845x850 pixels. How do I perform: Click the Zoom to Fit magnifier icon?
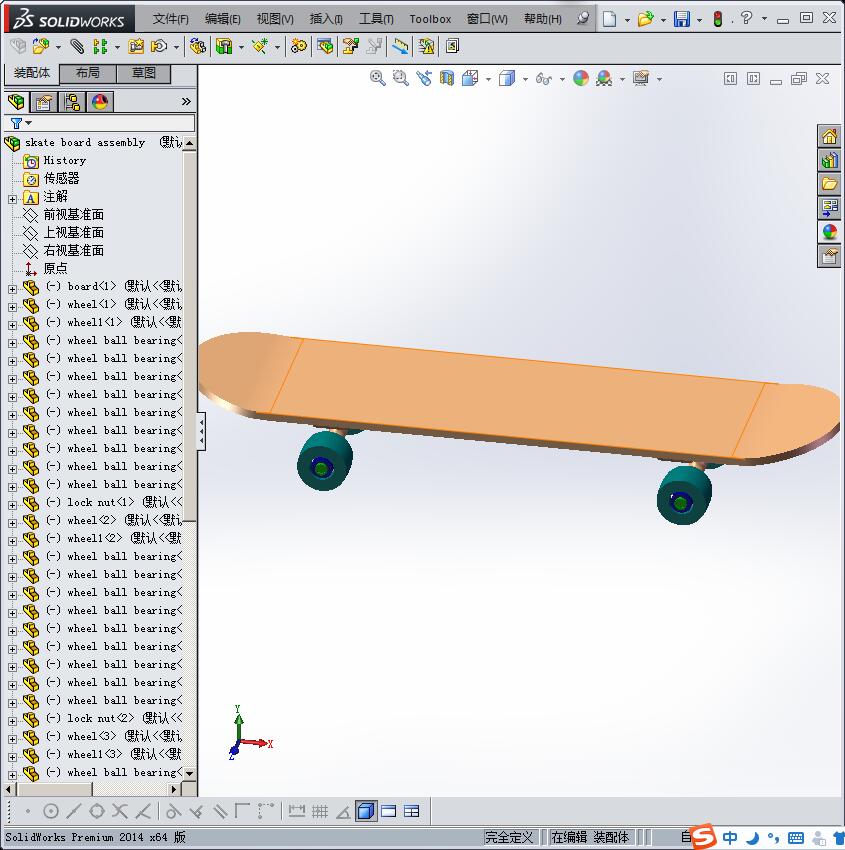click(x=378, y=79)
